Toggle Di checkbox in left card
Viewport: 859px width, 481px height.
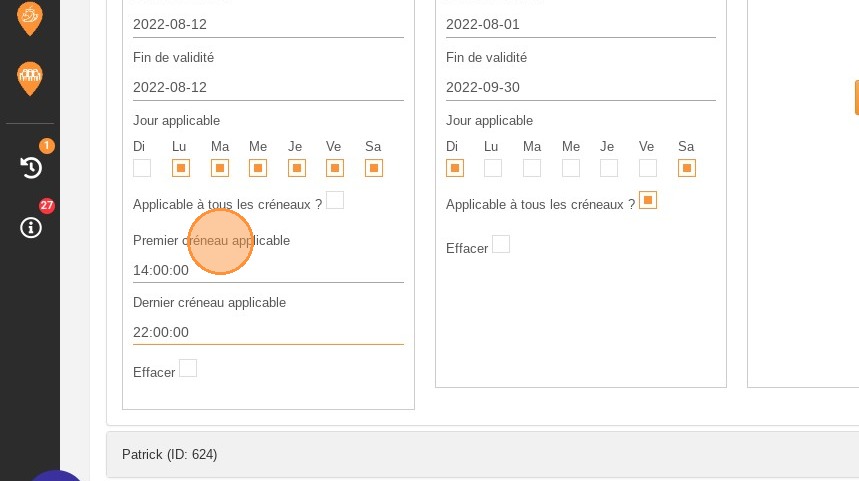click(142, 168)
